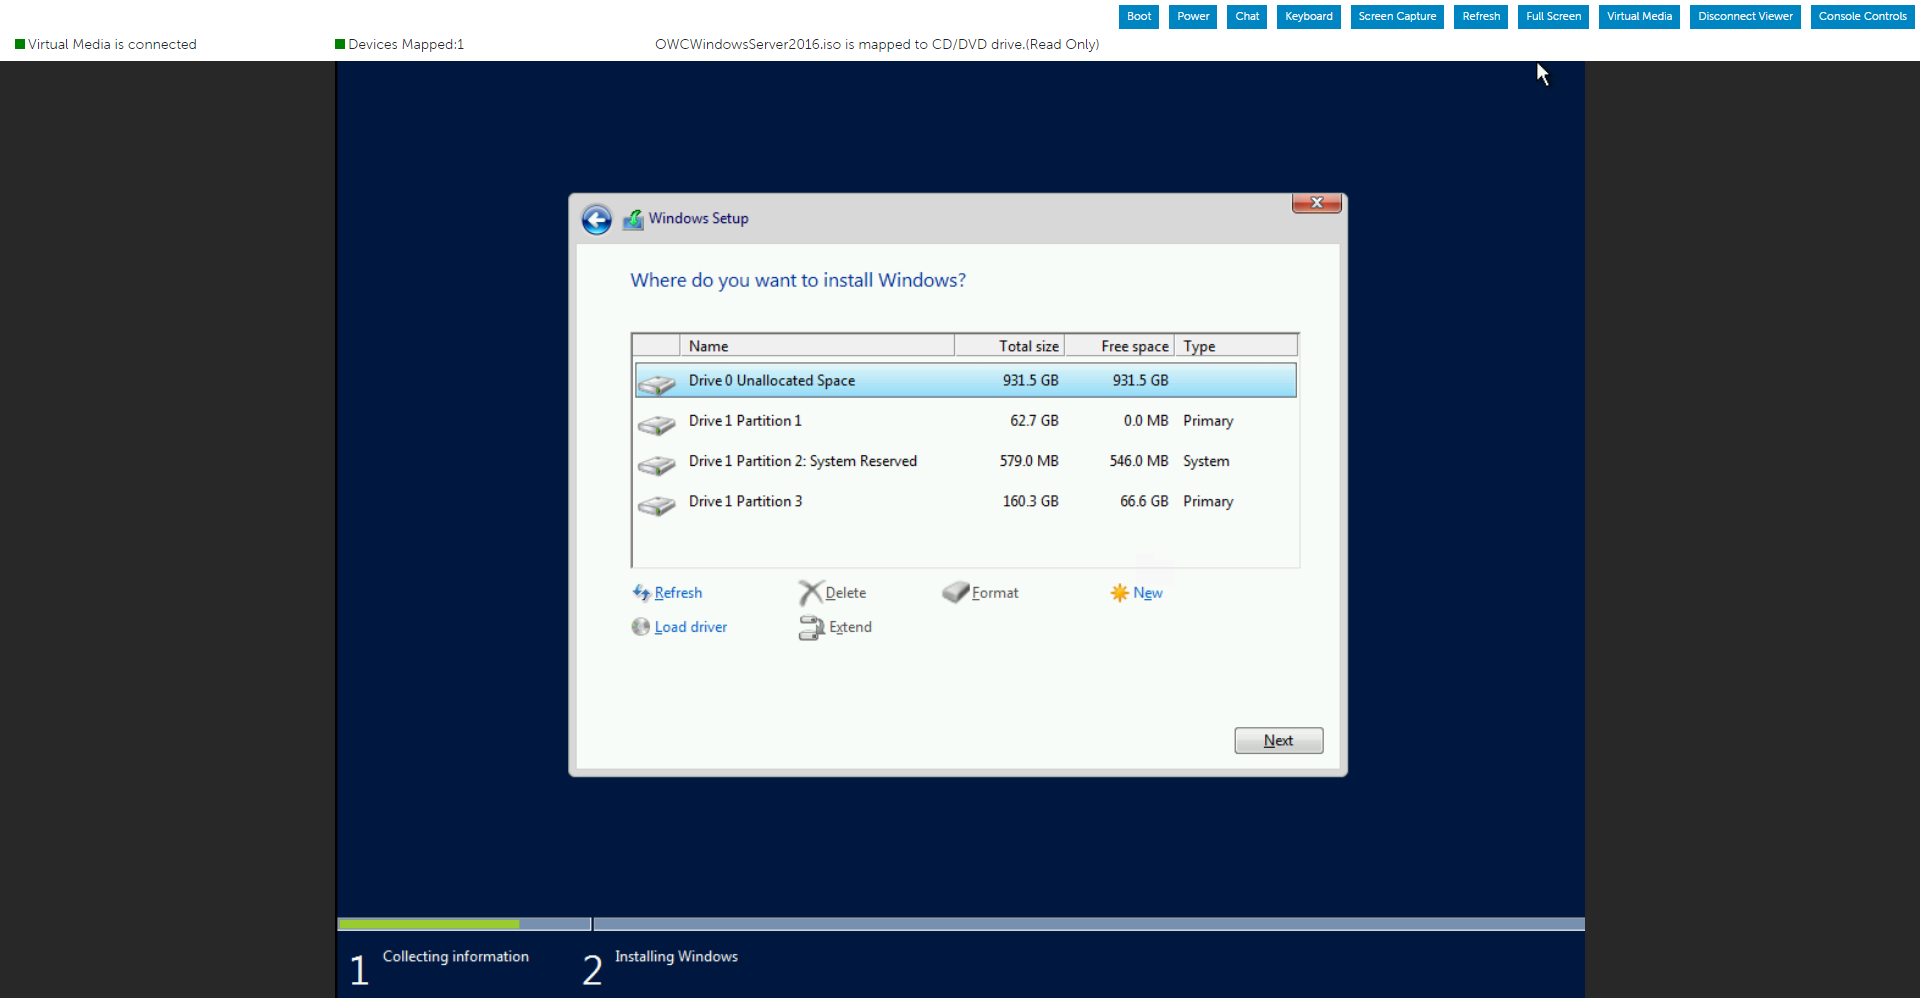Click the Refresh arrows icon in setup dialog

(x=641, y=593)
